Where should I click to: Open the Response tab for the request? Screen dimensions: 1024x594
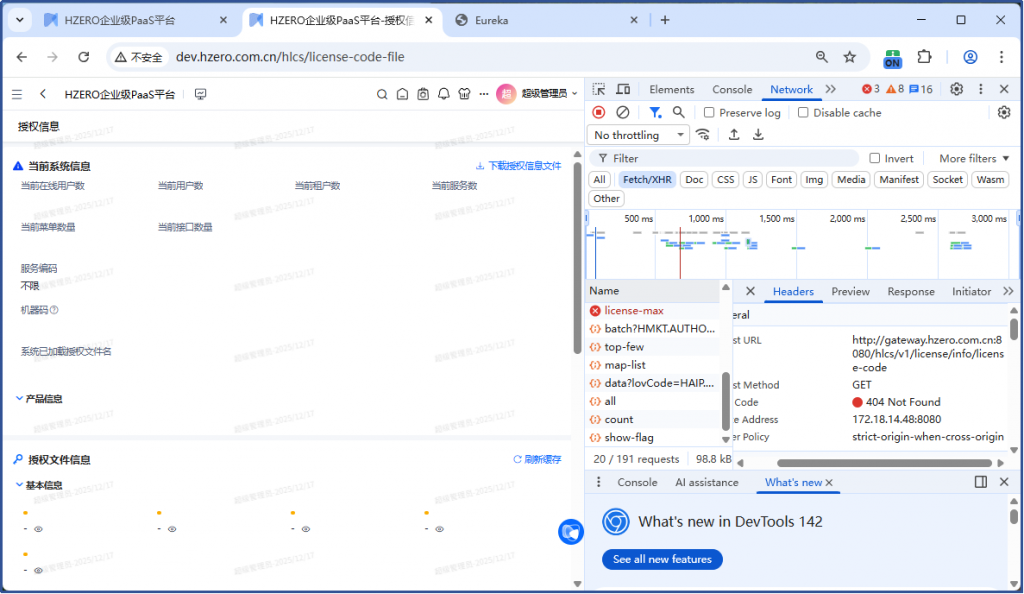910,292
